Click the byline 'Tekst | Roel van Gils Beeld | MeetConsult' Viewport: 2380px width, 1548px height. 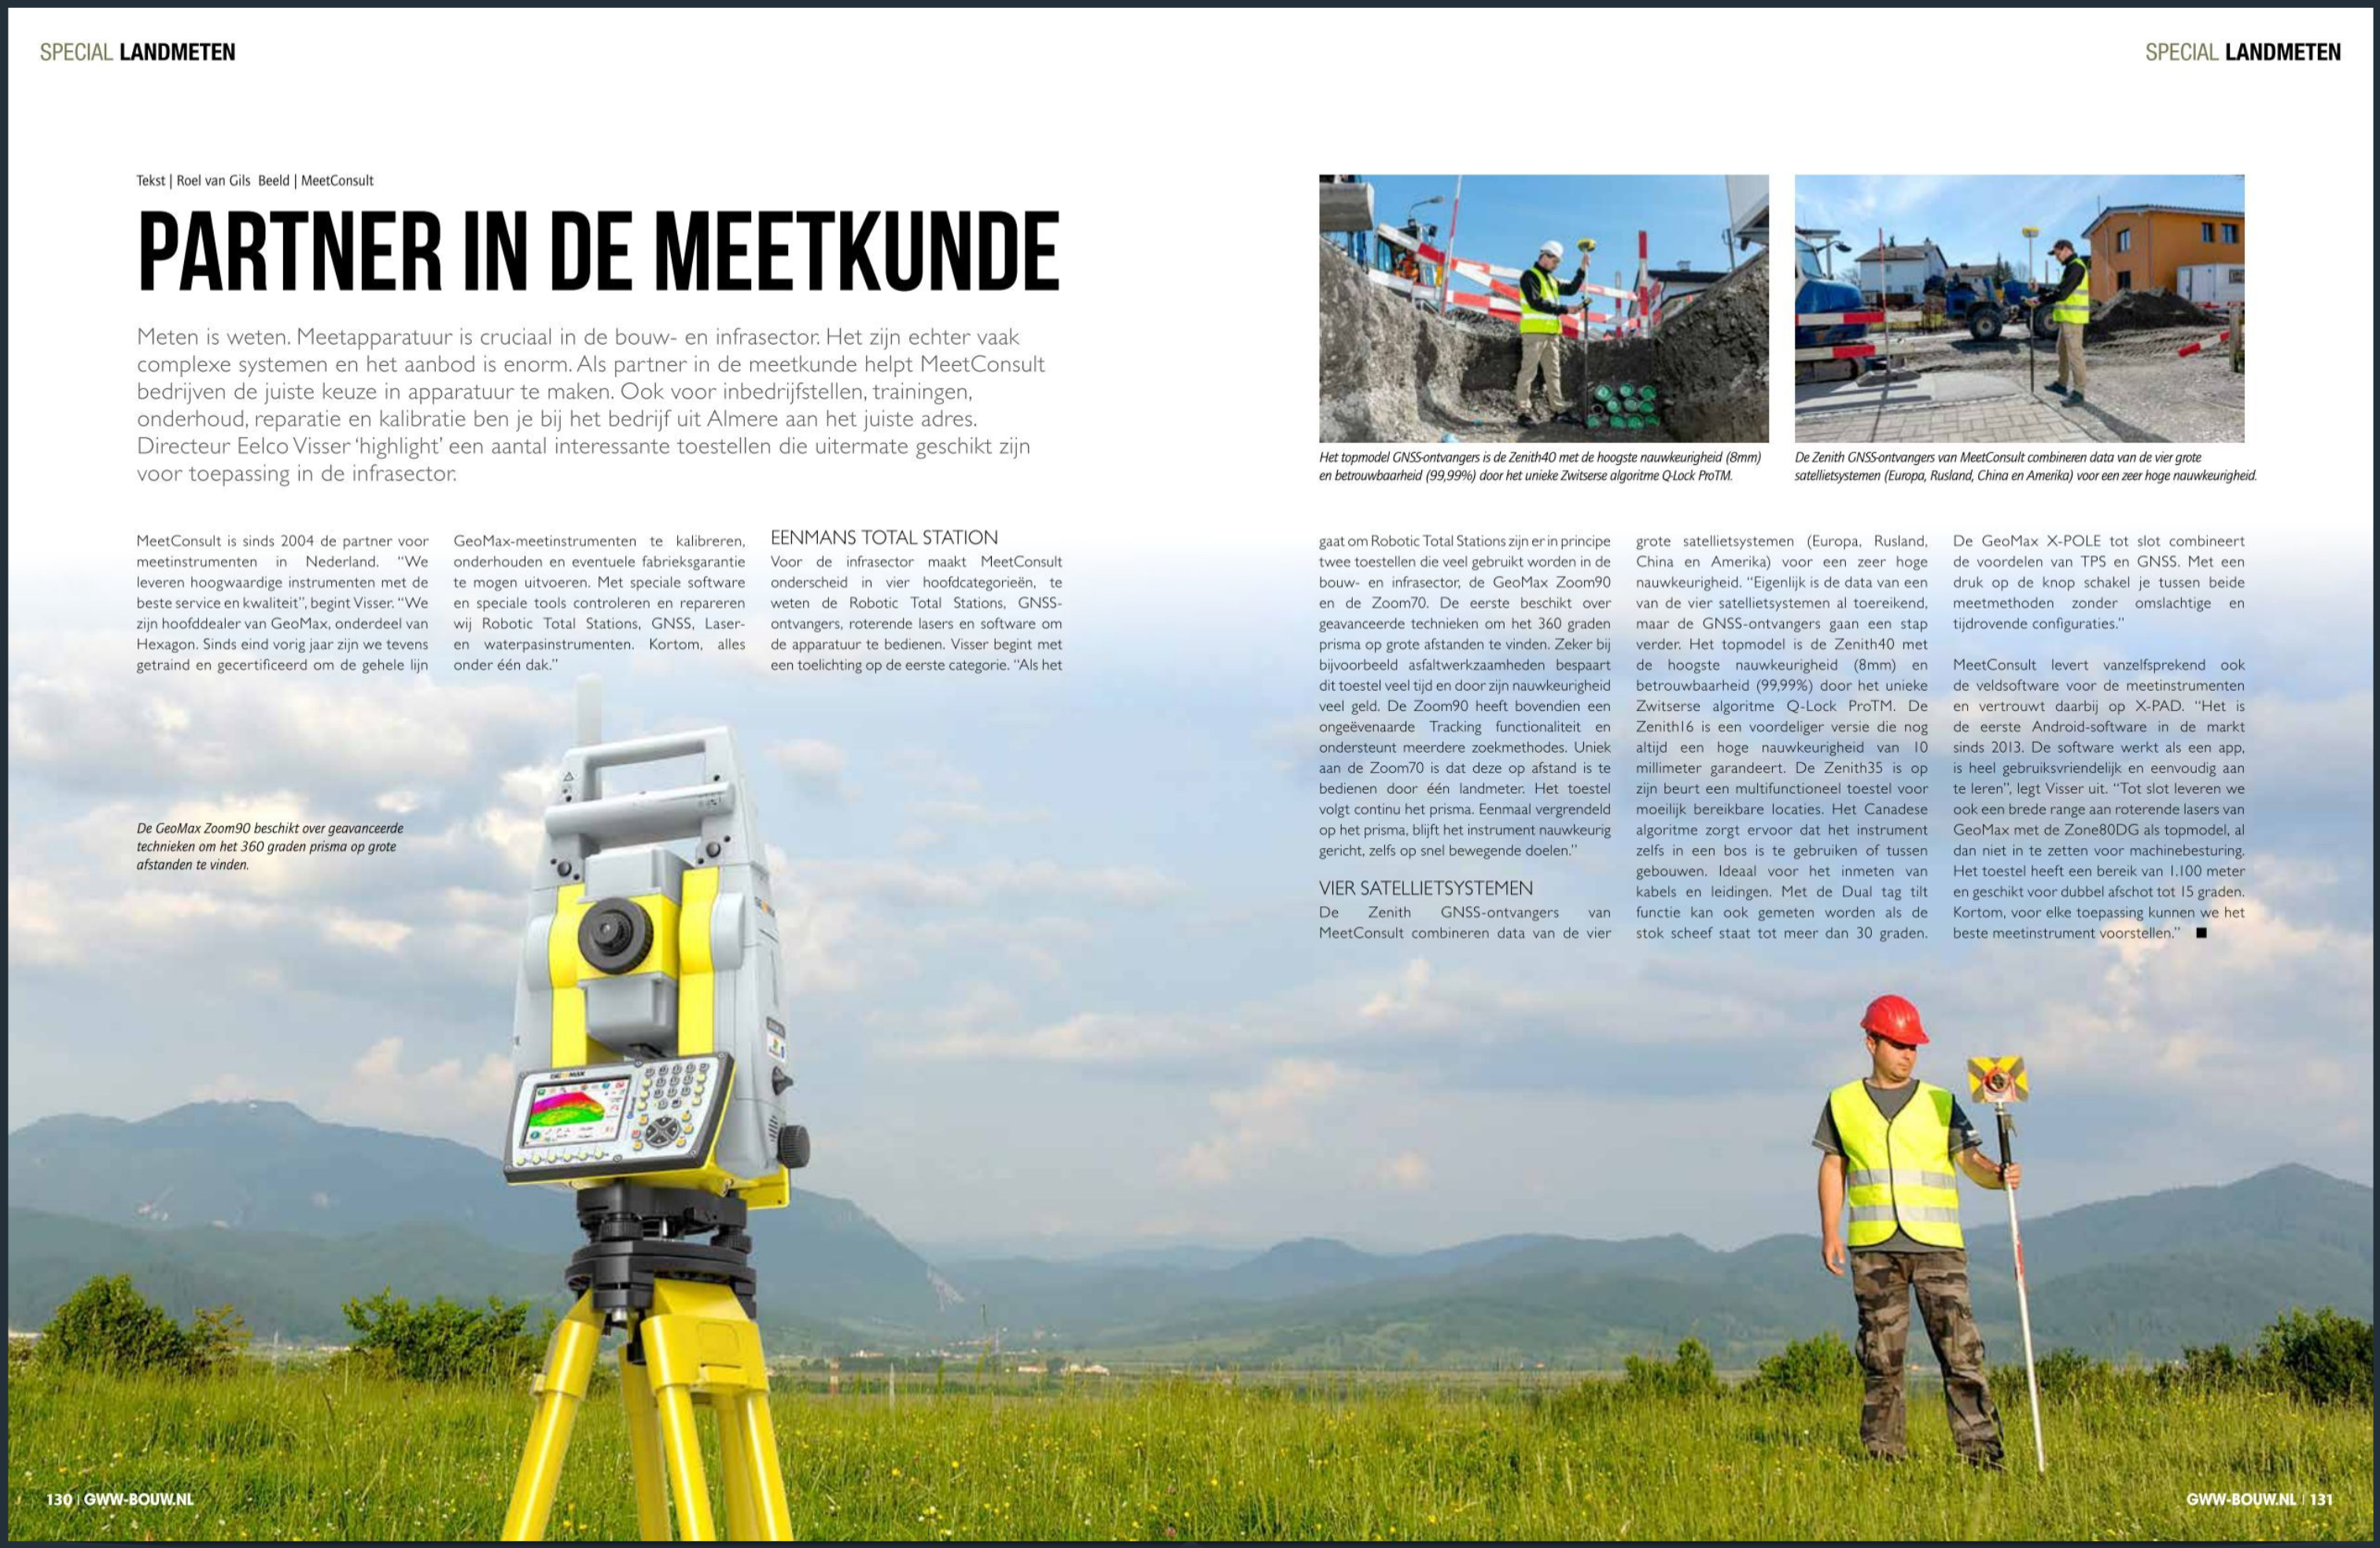[255, 181]
